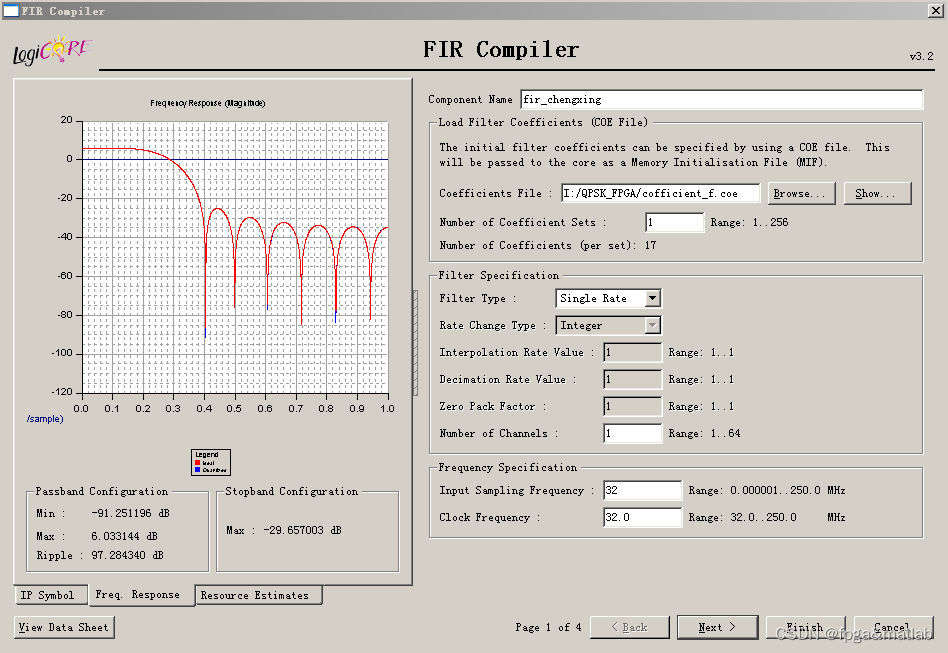Click the 'Range: 1..256' label
This screenshot has height=653, width=948.
749,223
